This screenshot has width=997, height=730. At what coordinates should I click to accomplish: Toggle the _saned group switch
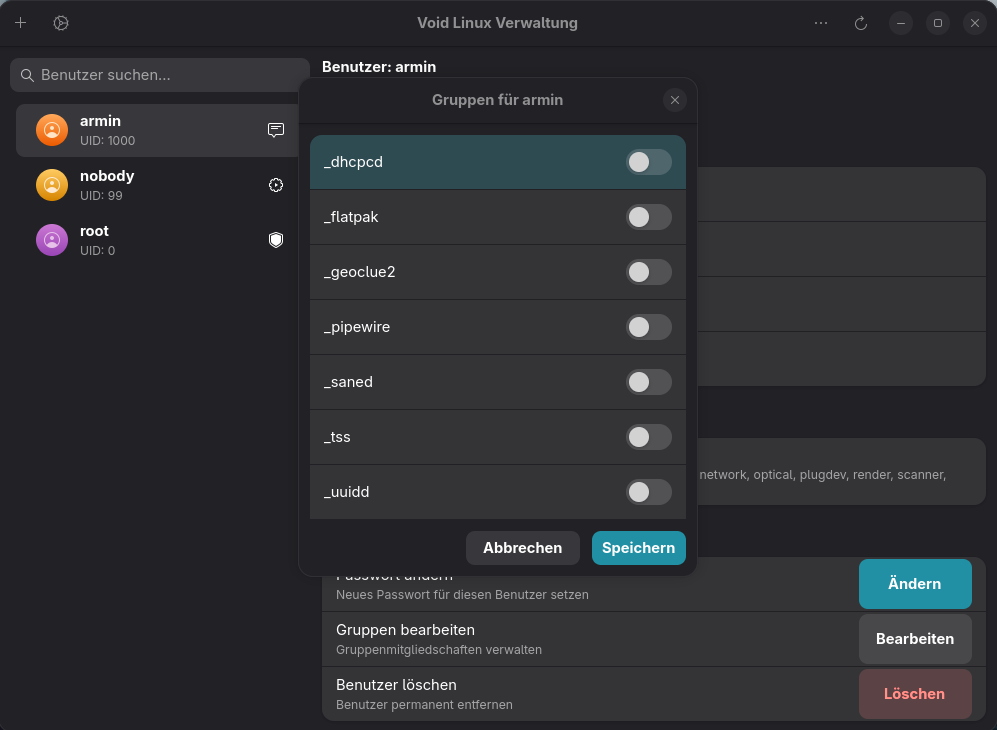tap(648, 382)
